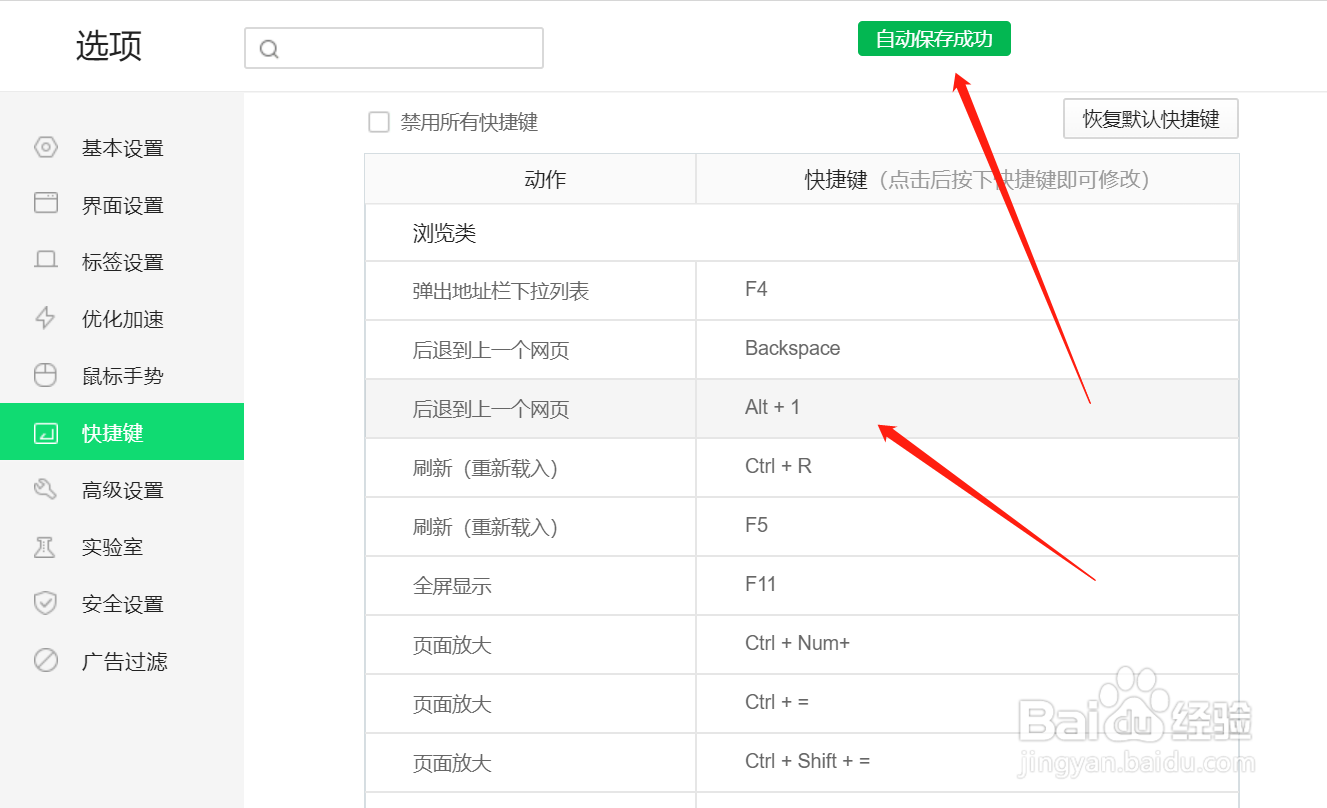The image size is (1327, 808).
Task: Select 高级设置 in sidebar
Action: click(x=122, y=490)
